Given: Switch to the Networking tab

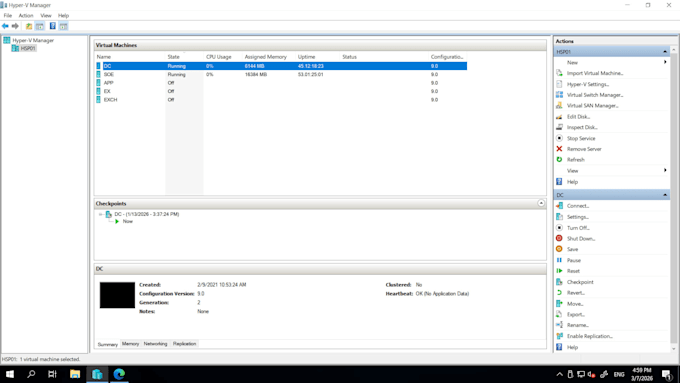Looking at the screenshot, I should click(155, 344).
